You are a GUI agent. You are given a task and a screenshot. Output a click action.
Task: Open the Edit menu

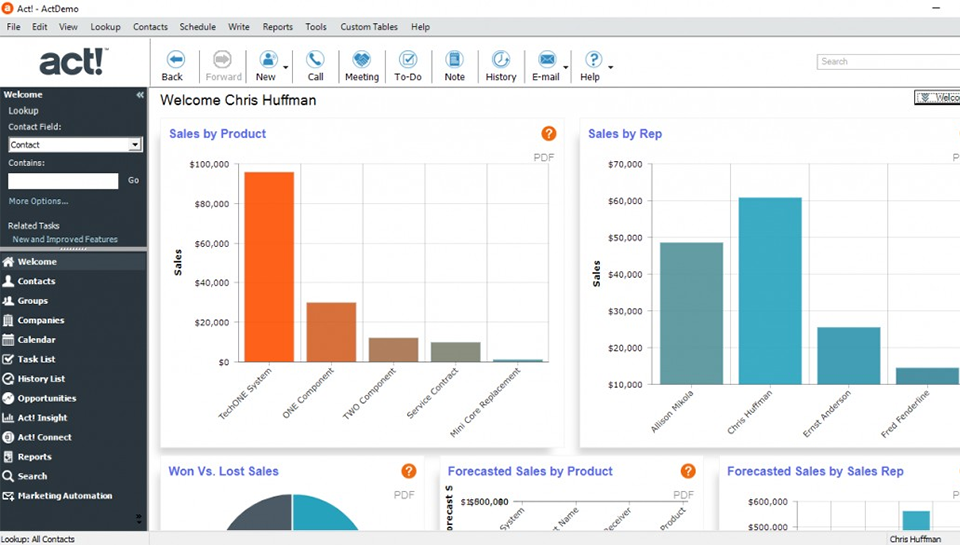(x=40, y=27)
